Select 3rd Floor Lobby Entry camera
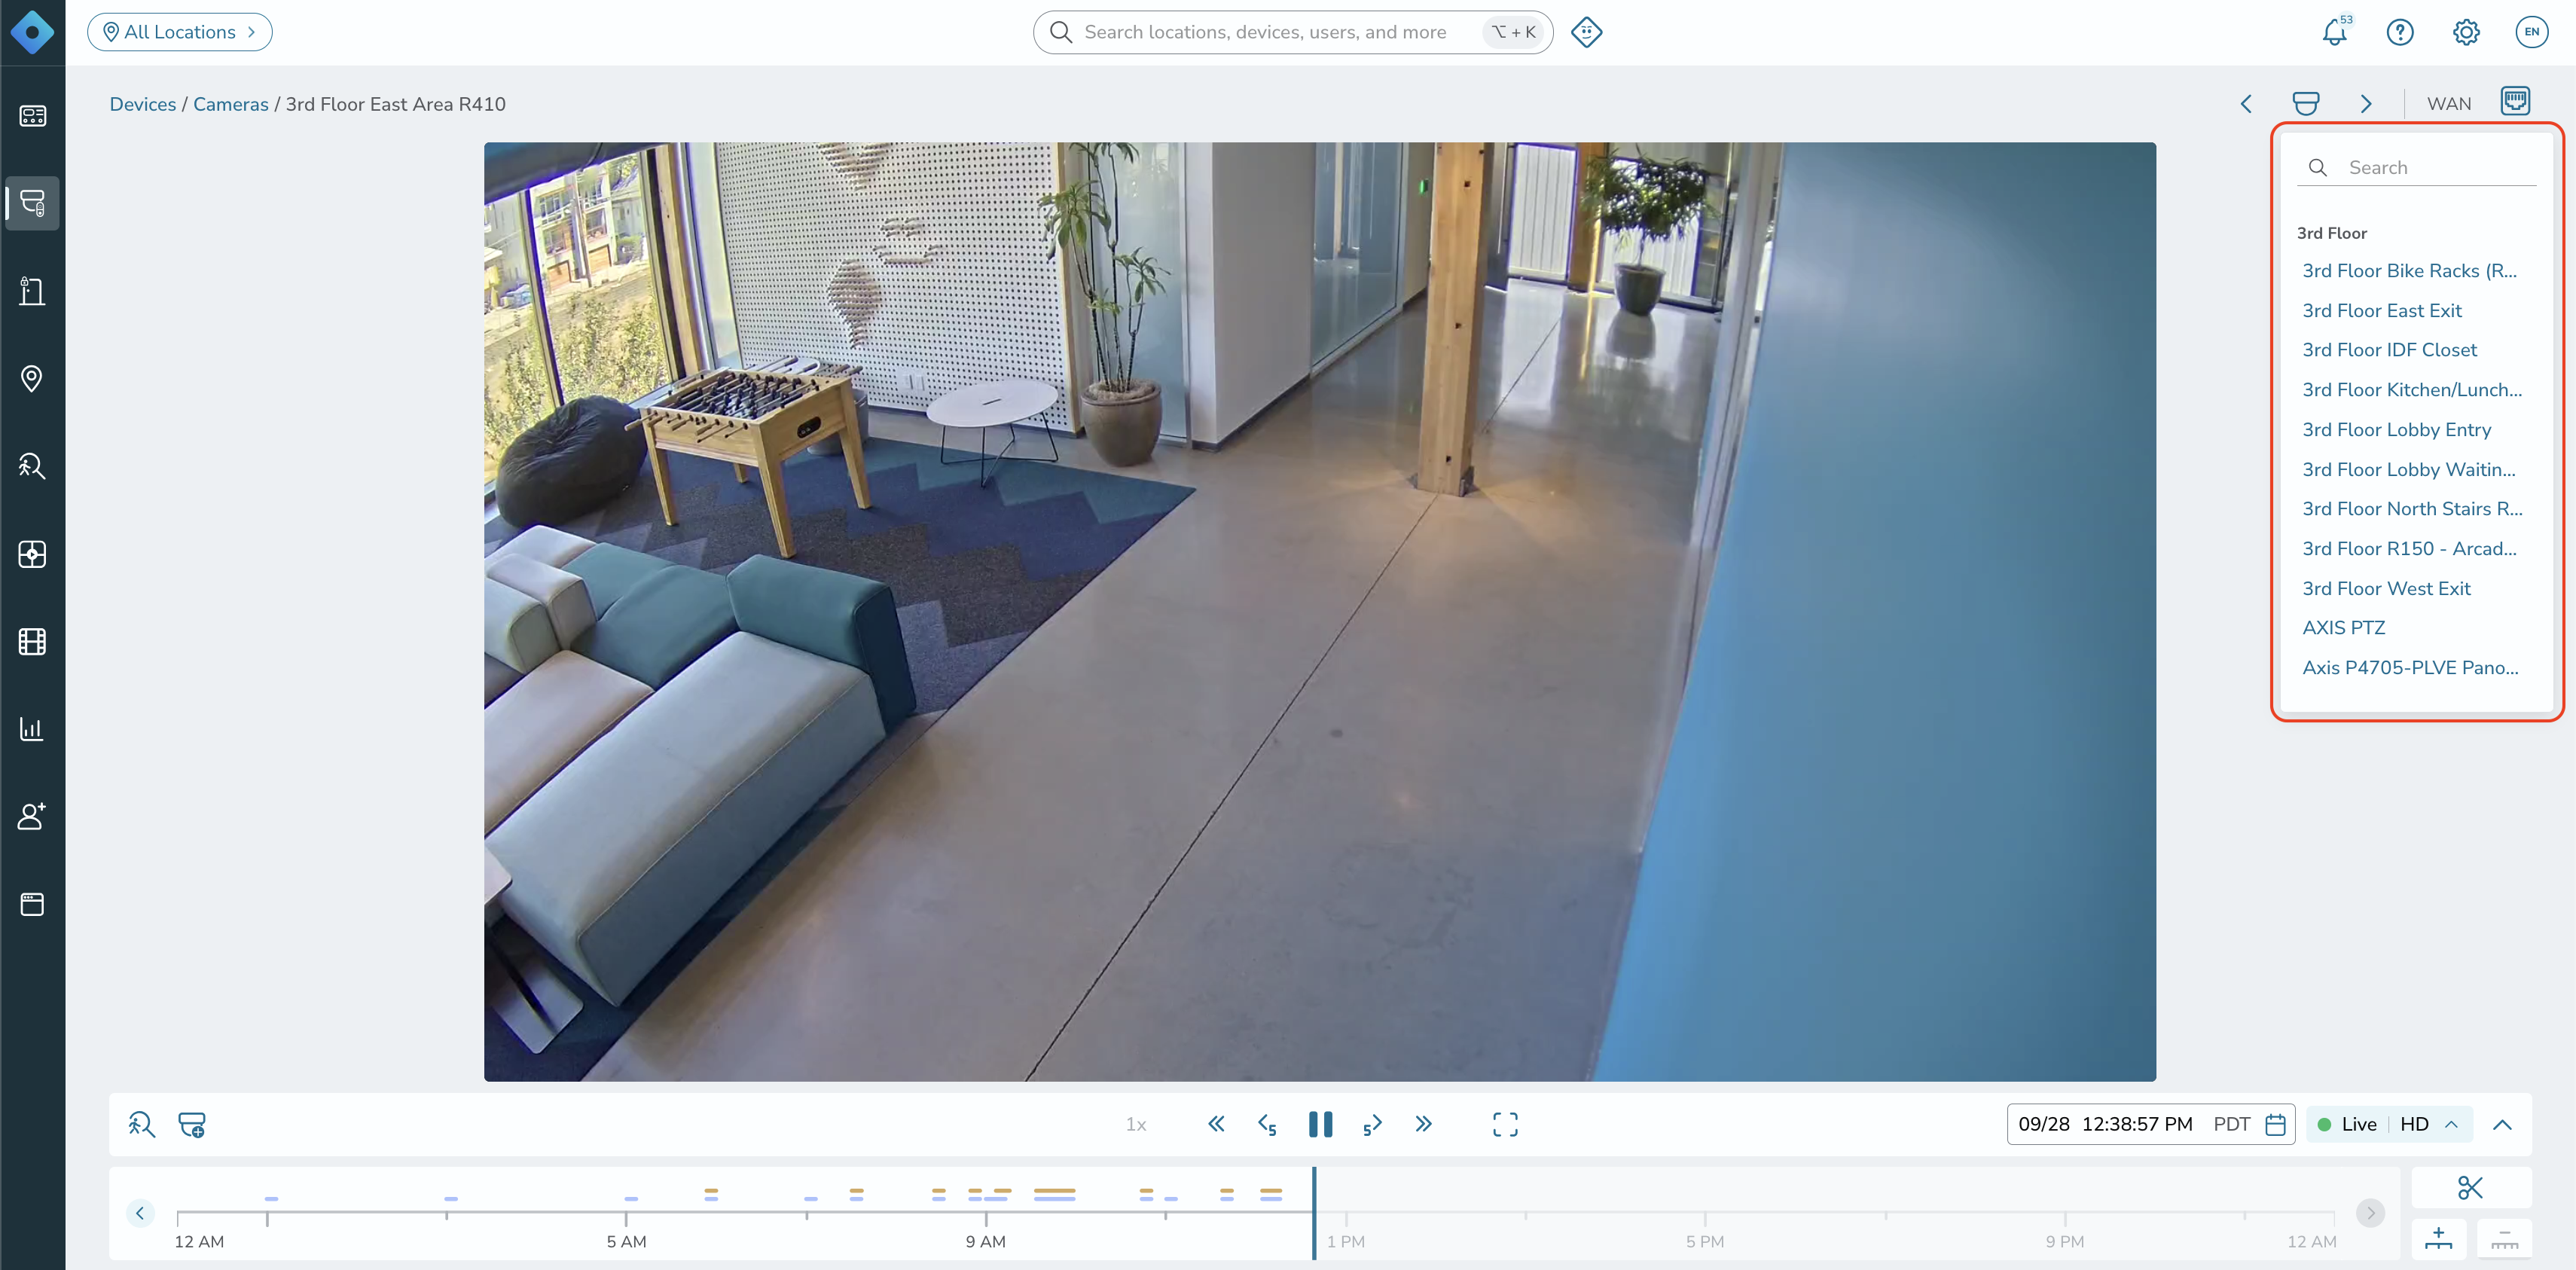The width and height of the screenshot is (2576, 1270). pyautogui.click(x=2396, y=429)
